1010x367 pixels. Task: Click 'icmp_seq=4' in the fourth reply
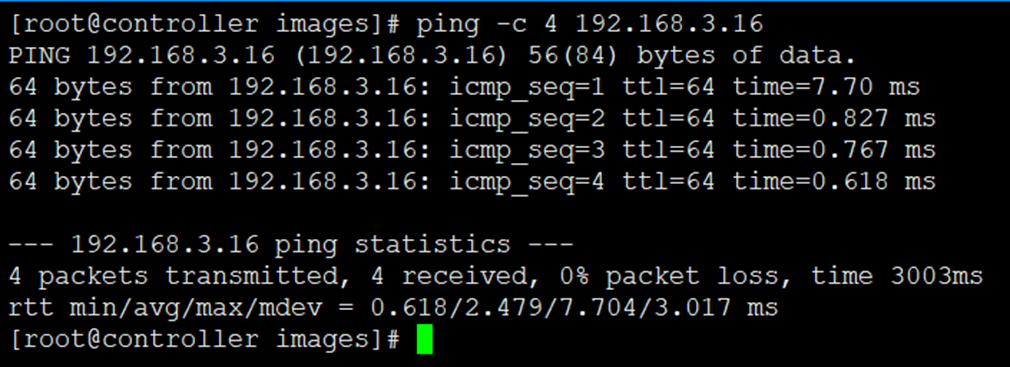(x=526, y=182)
